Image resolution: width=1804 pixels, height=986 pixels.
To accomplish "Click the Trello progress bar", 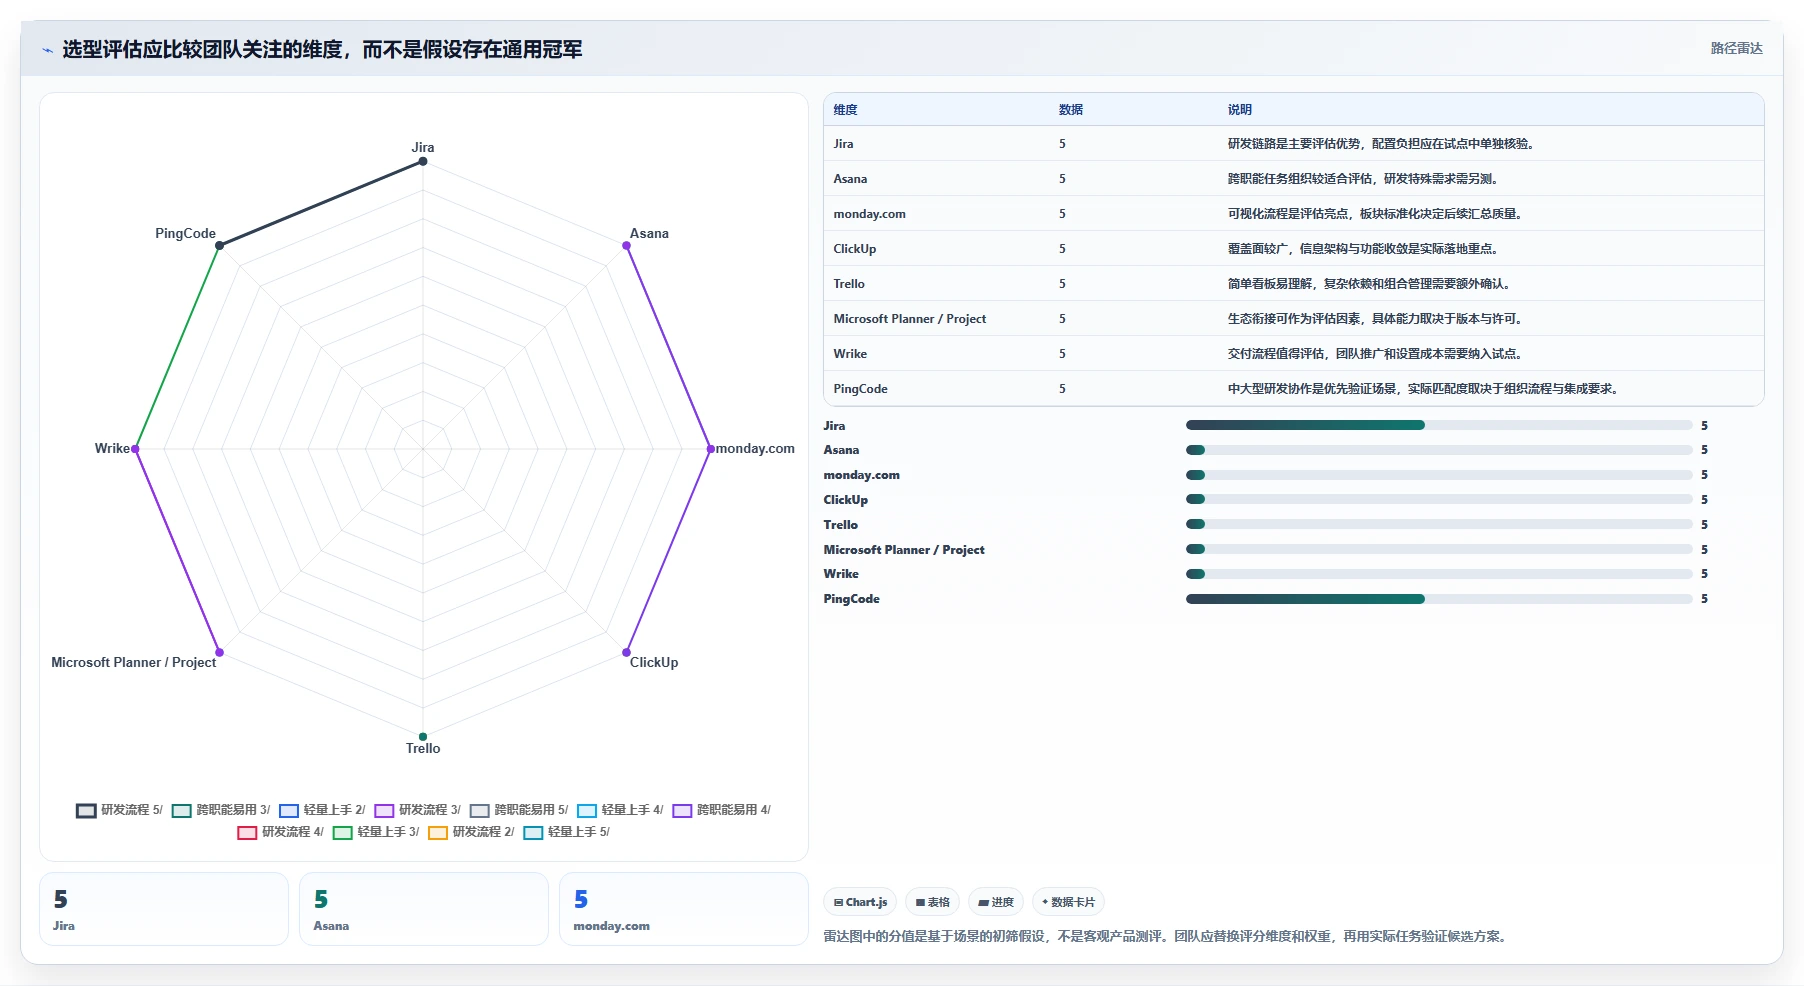I will (x=1439, y=524).
